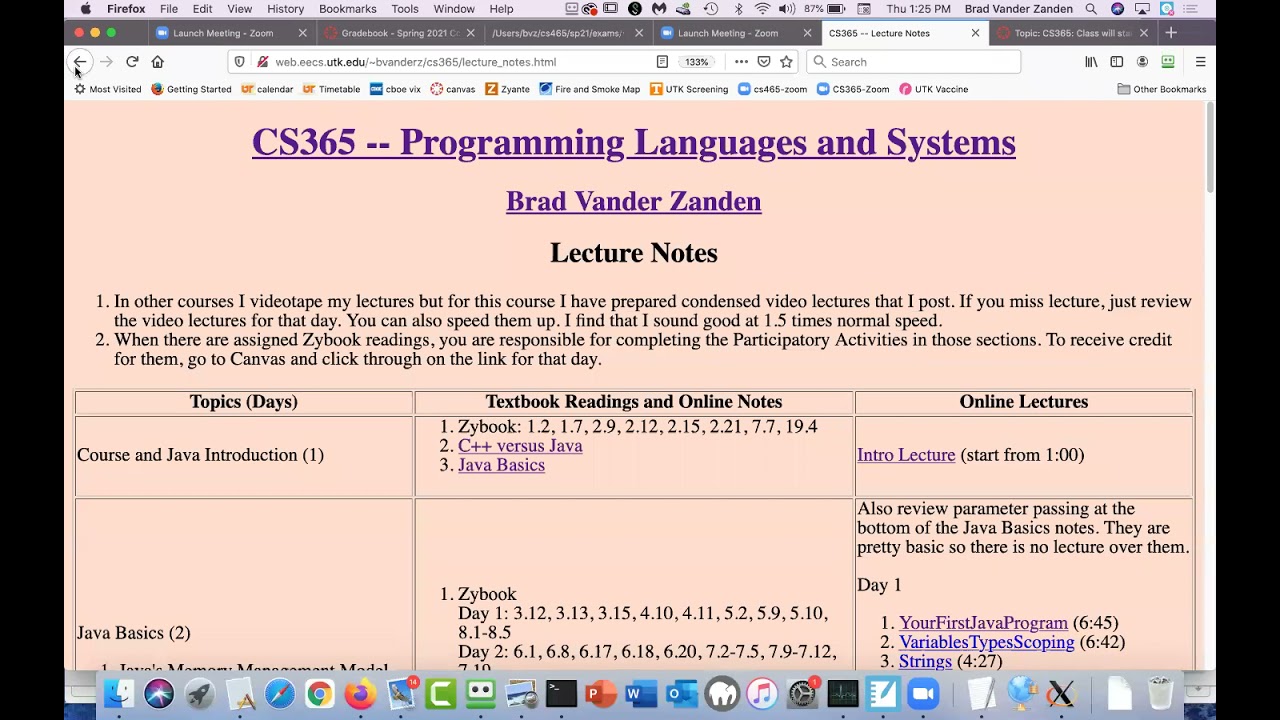Open the C++ versus Java notes
The width and height of the screenshot is (1280, 720).
click(x=520, y=446)
